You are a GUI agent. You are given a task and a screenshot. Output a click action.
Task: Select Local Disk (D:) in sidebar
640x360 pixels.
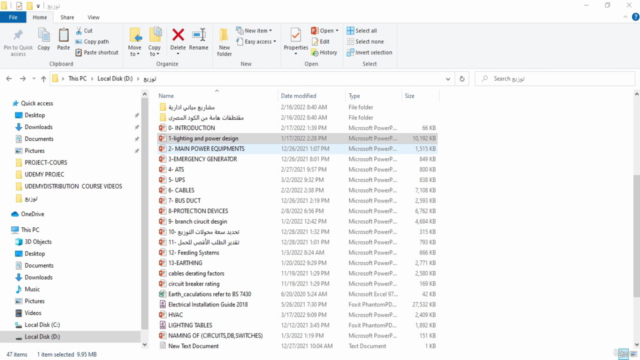click(x=42, y=337)
